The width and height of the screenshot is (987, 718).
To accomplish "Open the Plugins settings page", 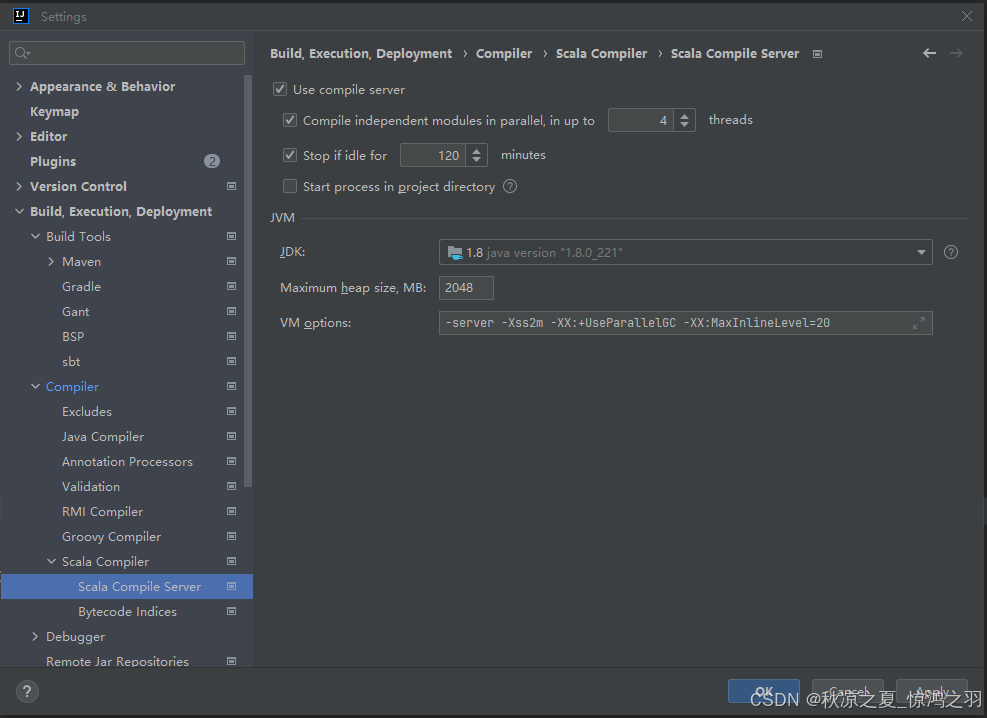I will 53,161.
